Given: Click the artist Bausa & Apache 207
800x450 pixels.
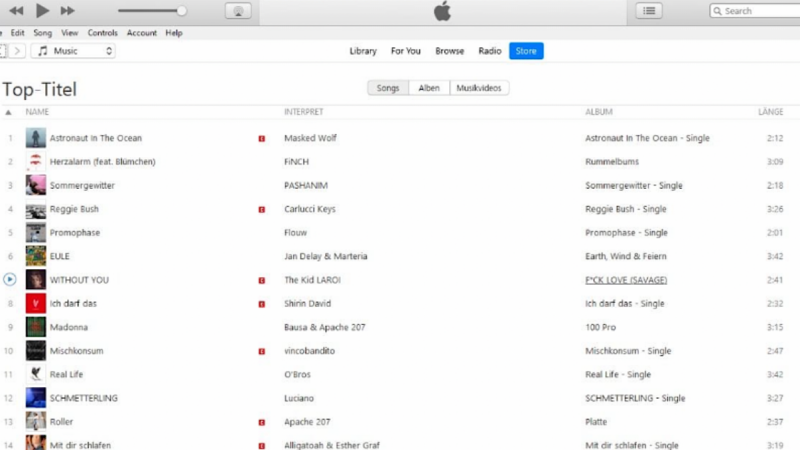Looking at the screenshot, I should click(x=324, y=327).
